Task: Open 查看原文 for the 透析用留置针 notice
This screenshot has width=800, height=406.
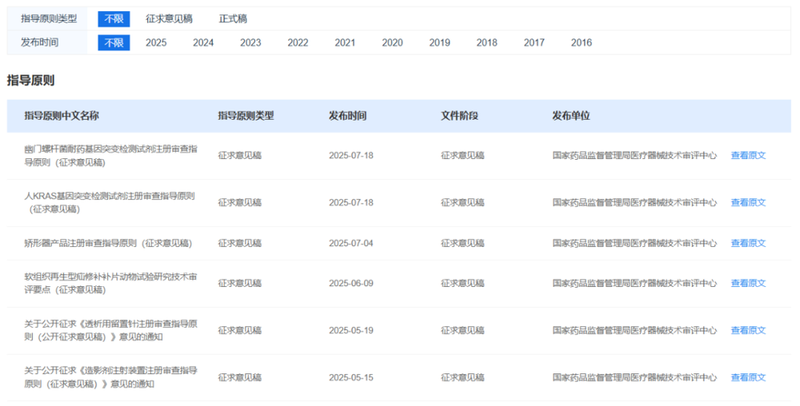Action: click(x=748, y=330)
